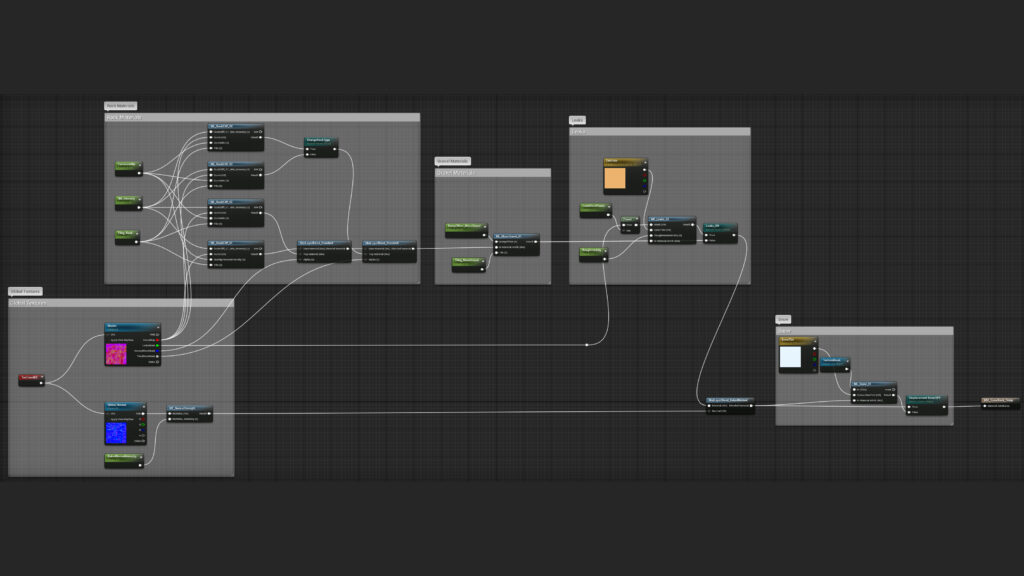Select the fourth blue function node in Rock Materials
The width and height of the screenshot is (1024, 576).
point(236,254)
